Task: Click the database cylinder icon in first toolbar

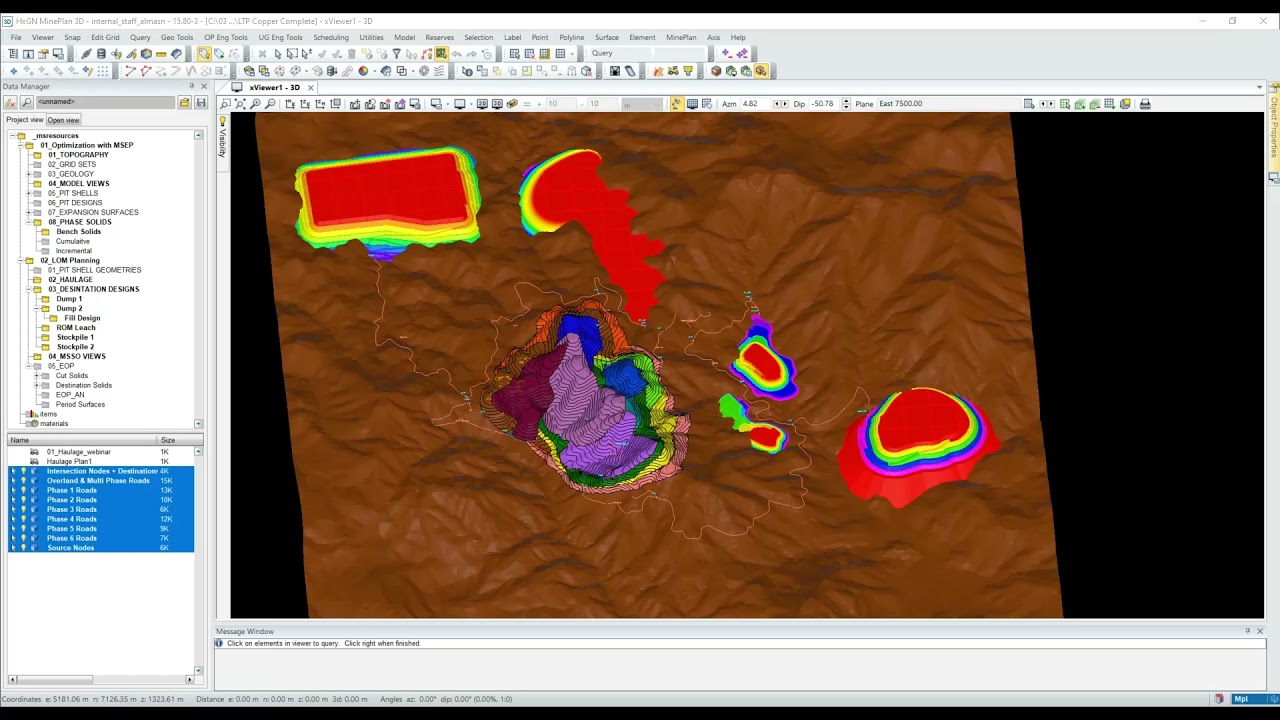Action: (x=101, y=53)
